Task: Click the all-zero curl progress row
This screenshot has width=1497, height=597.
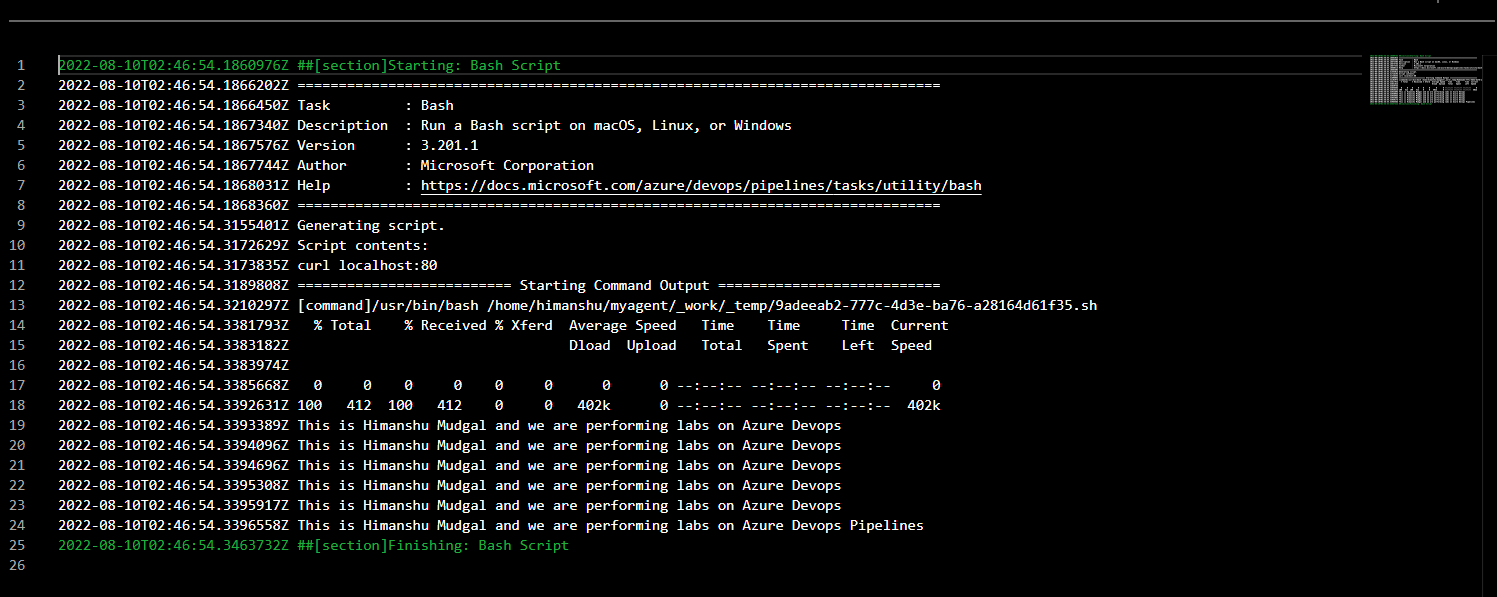Action: coord(499,385)
